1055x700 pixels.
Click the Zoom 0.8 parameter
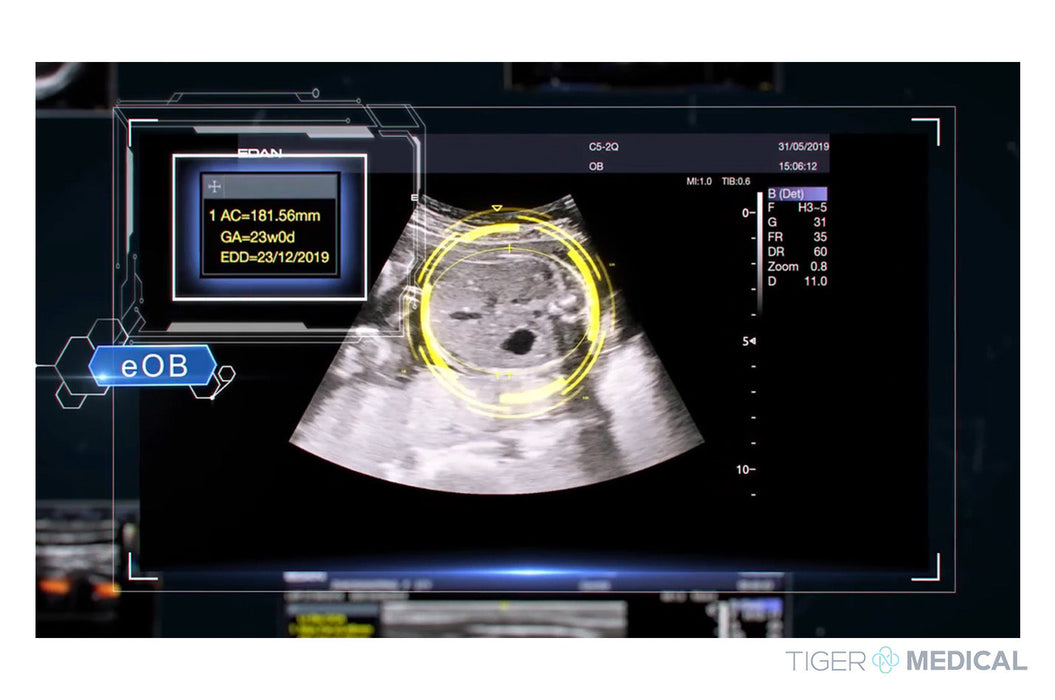[797, 267]
